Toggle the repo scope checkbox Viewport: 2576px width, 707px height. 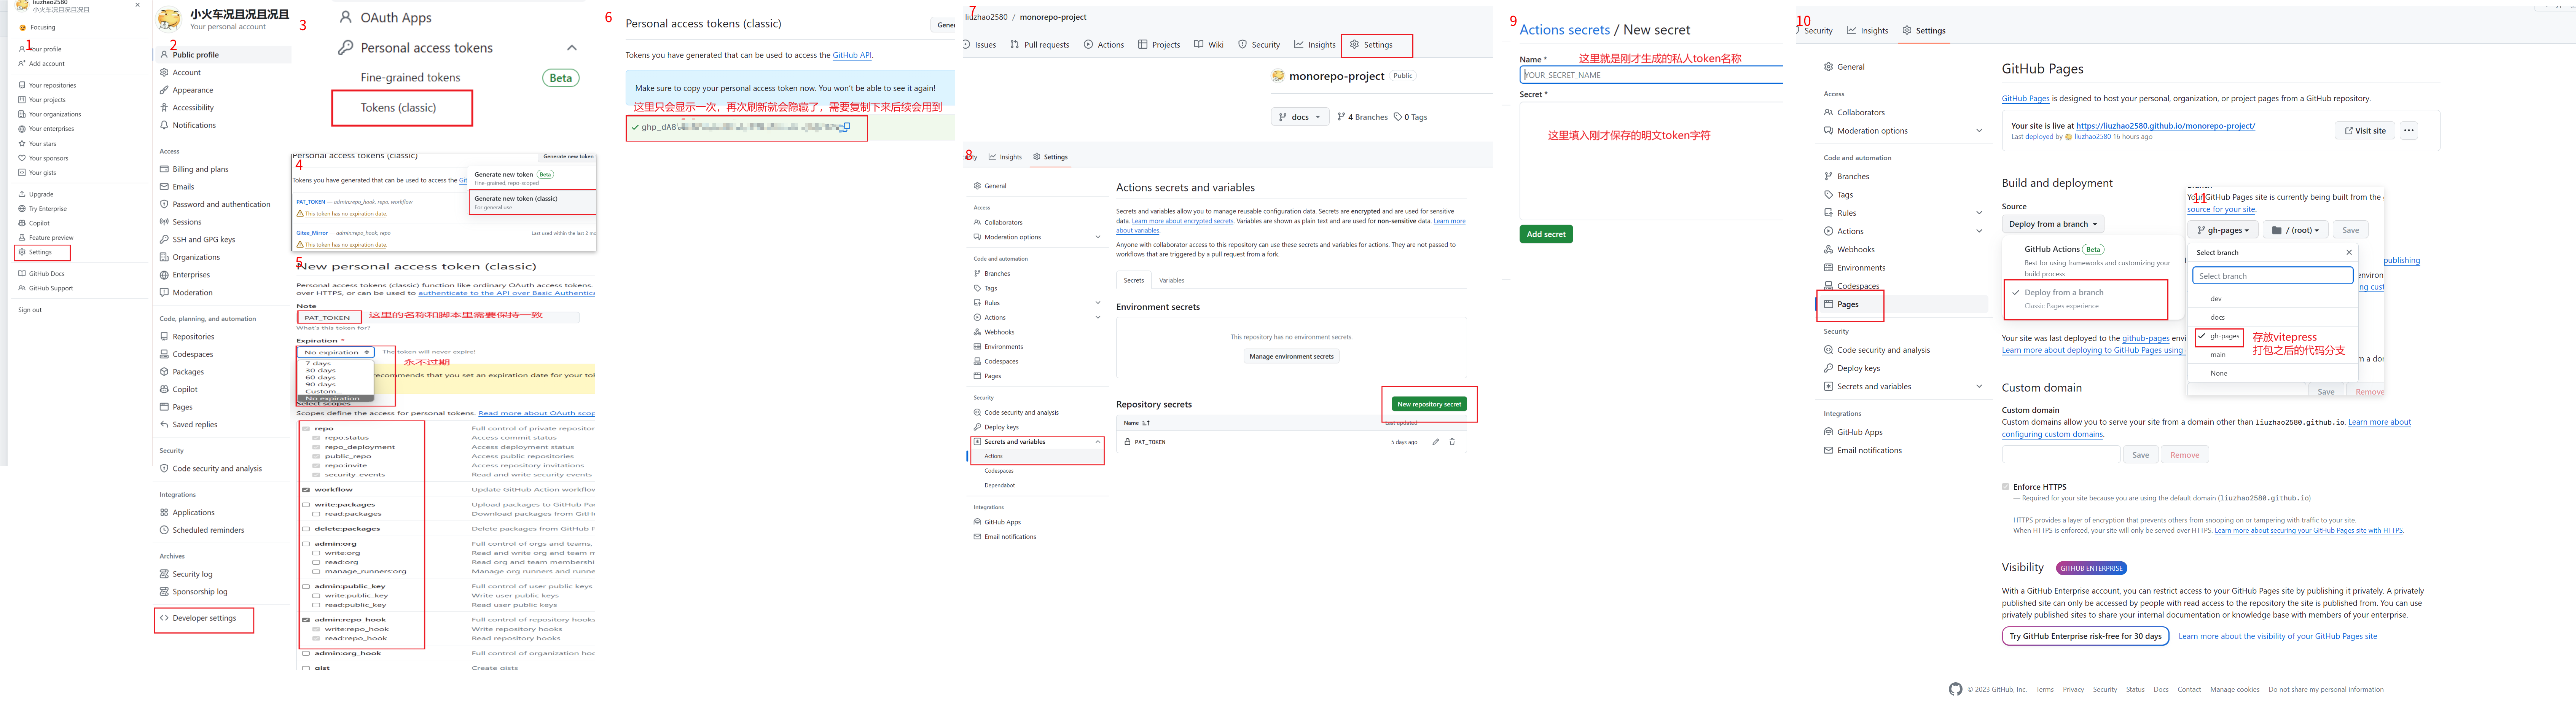tap(306, 428)
